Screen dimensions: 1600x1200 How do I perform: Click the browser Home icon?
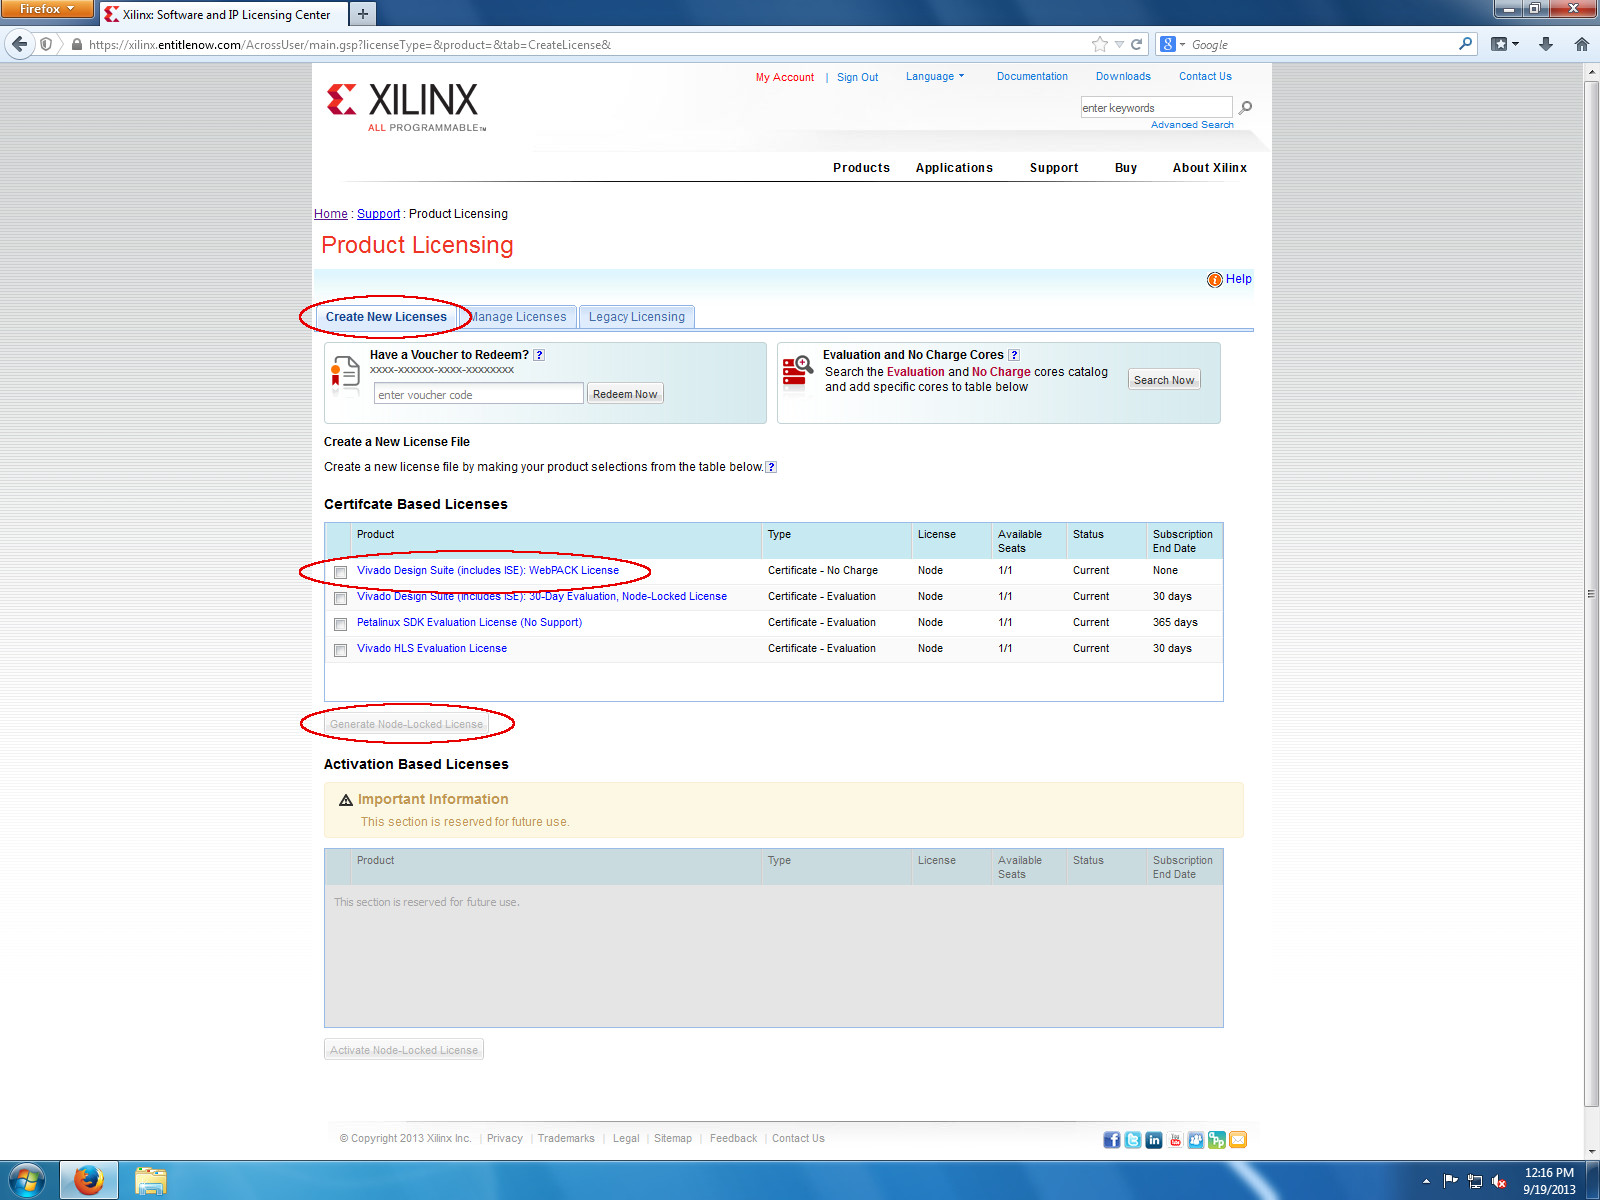coord(1579,44)
